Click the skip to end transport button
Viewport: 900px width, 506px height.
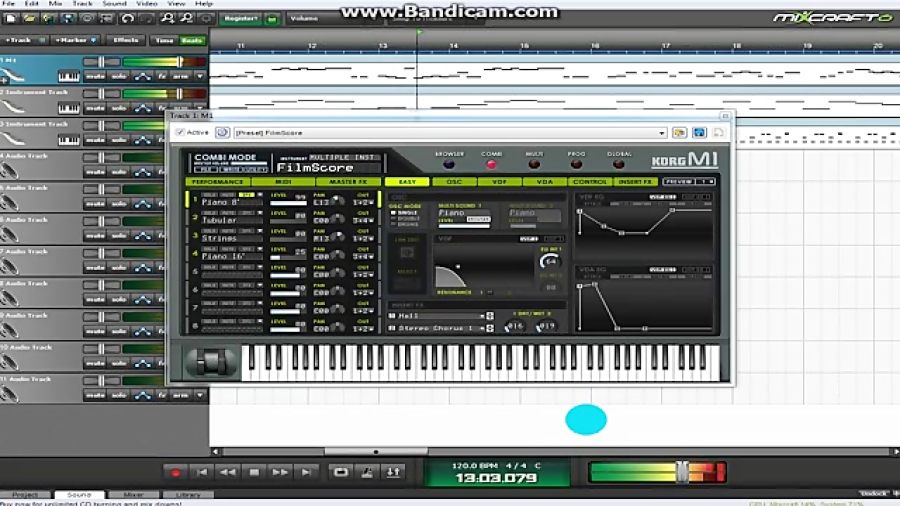pos(307,472)
